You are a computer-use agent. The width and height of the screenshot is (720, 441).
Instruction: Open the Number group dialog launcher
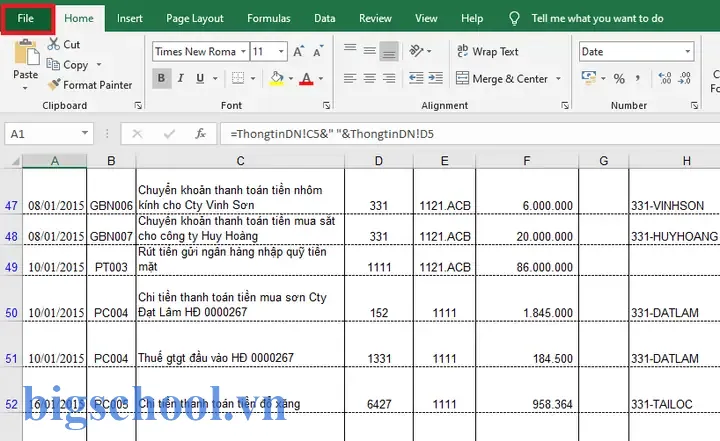(694, 106)
